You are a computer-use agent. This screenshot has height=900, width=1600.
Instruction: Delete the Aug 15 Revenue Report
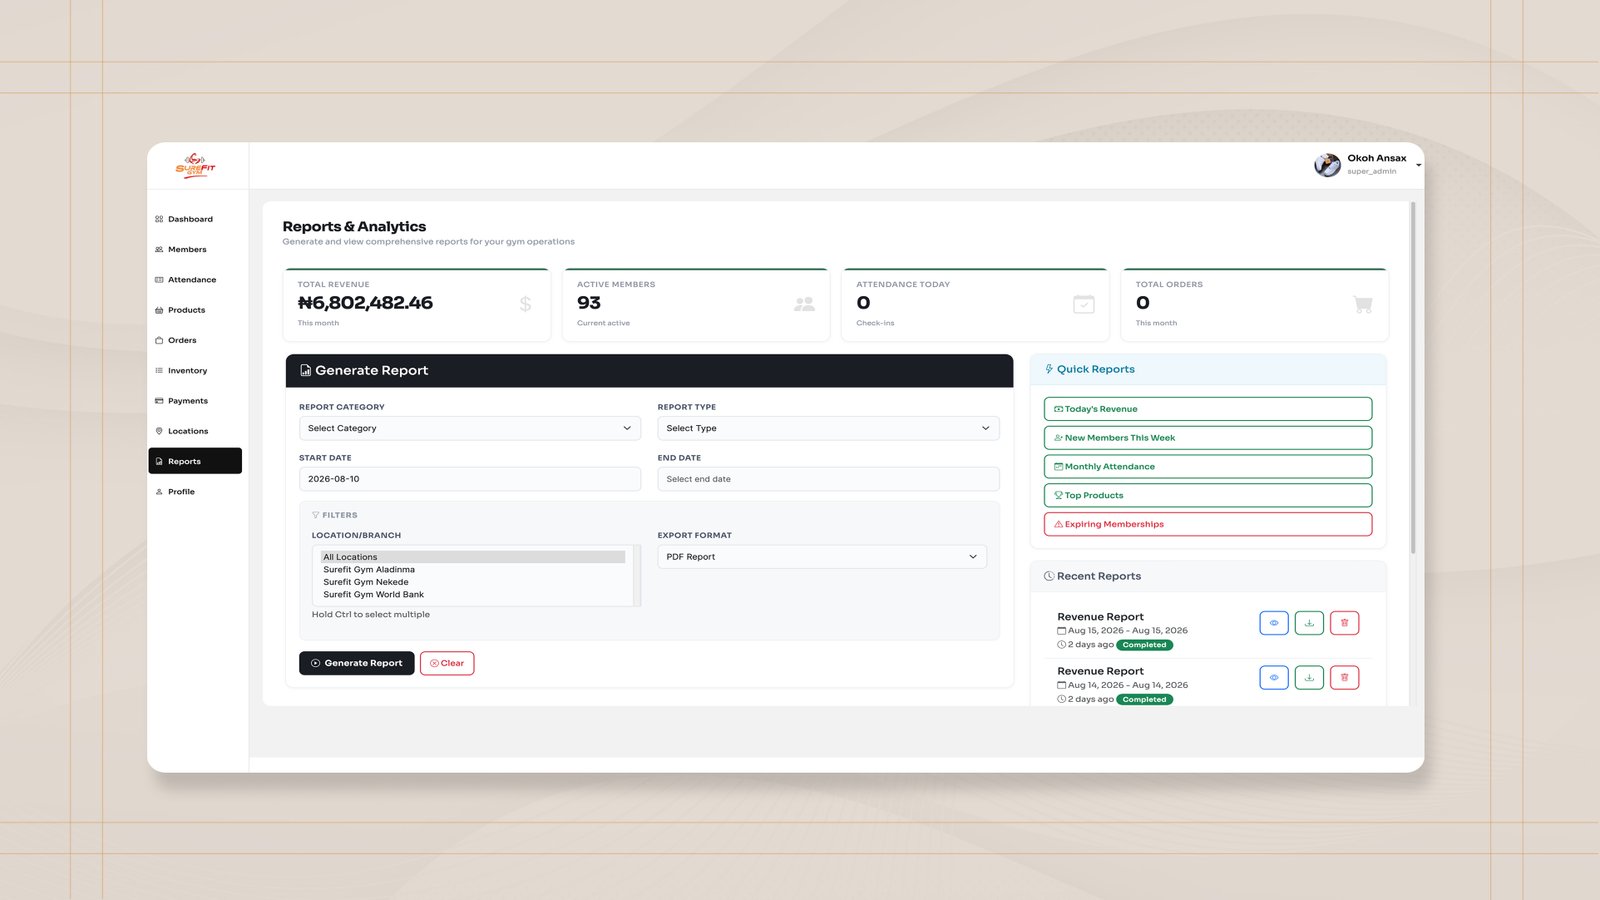(x=1345, y=623)
